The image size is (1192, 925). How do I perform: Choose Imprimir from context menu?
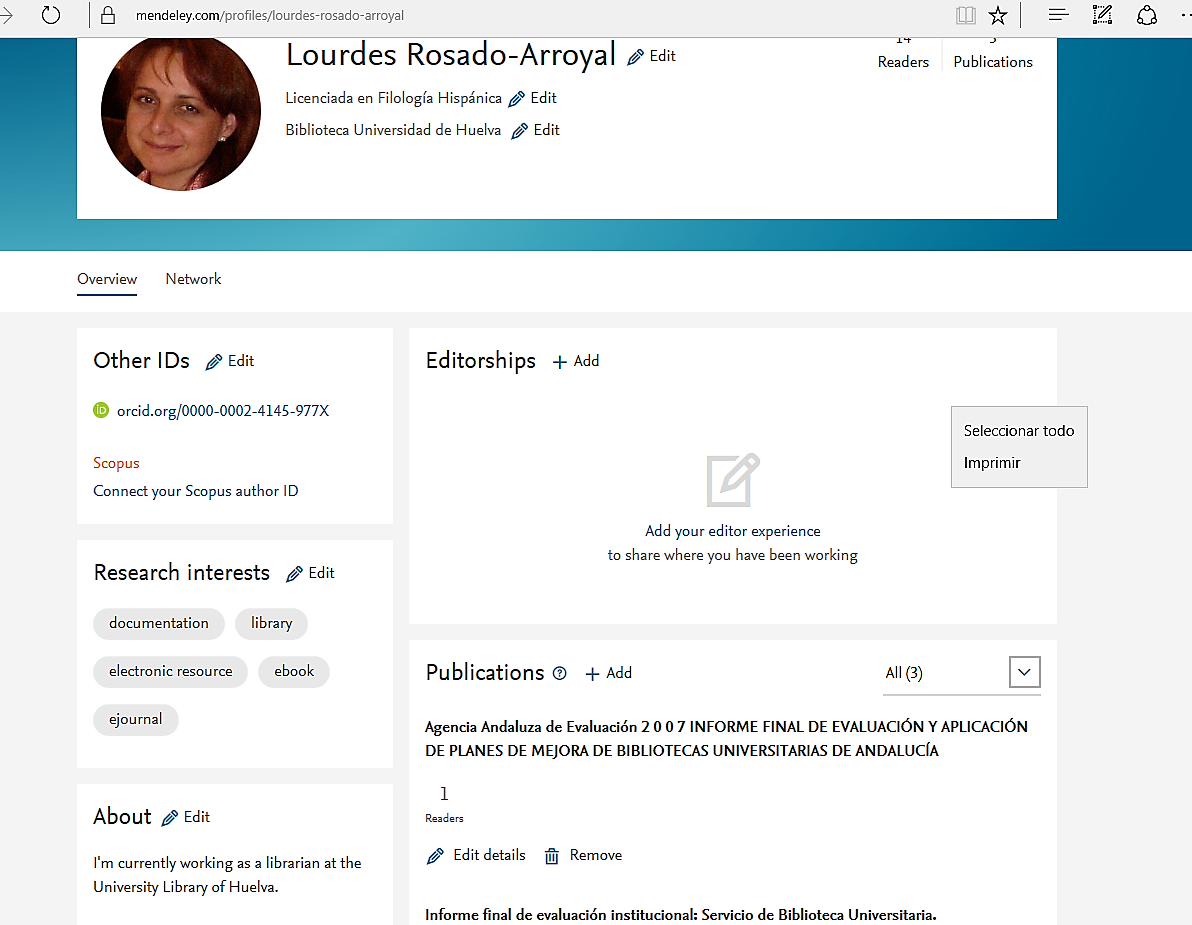(1019, 463)
